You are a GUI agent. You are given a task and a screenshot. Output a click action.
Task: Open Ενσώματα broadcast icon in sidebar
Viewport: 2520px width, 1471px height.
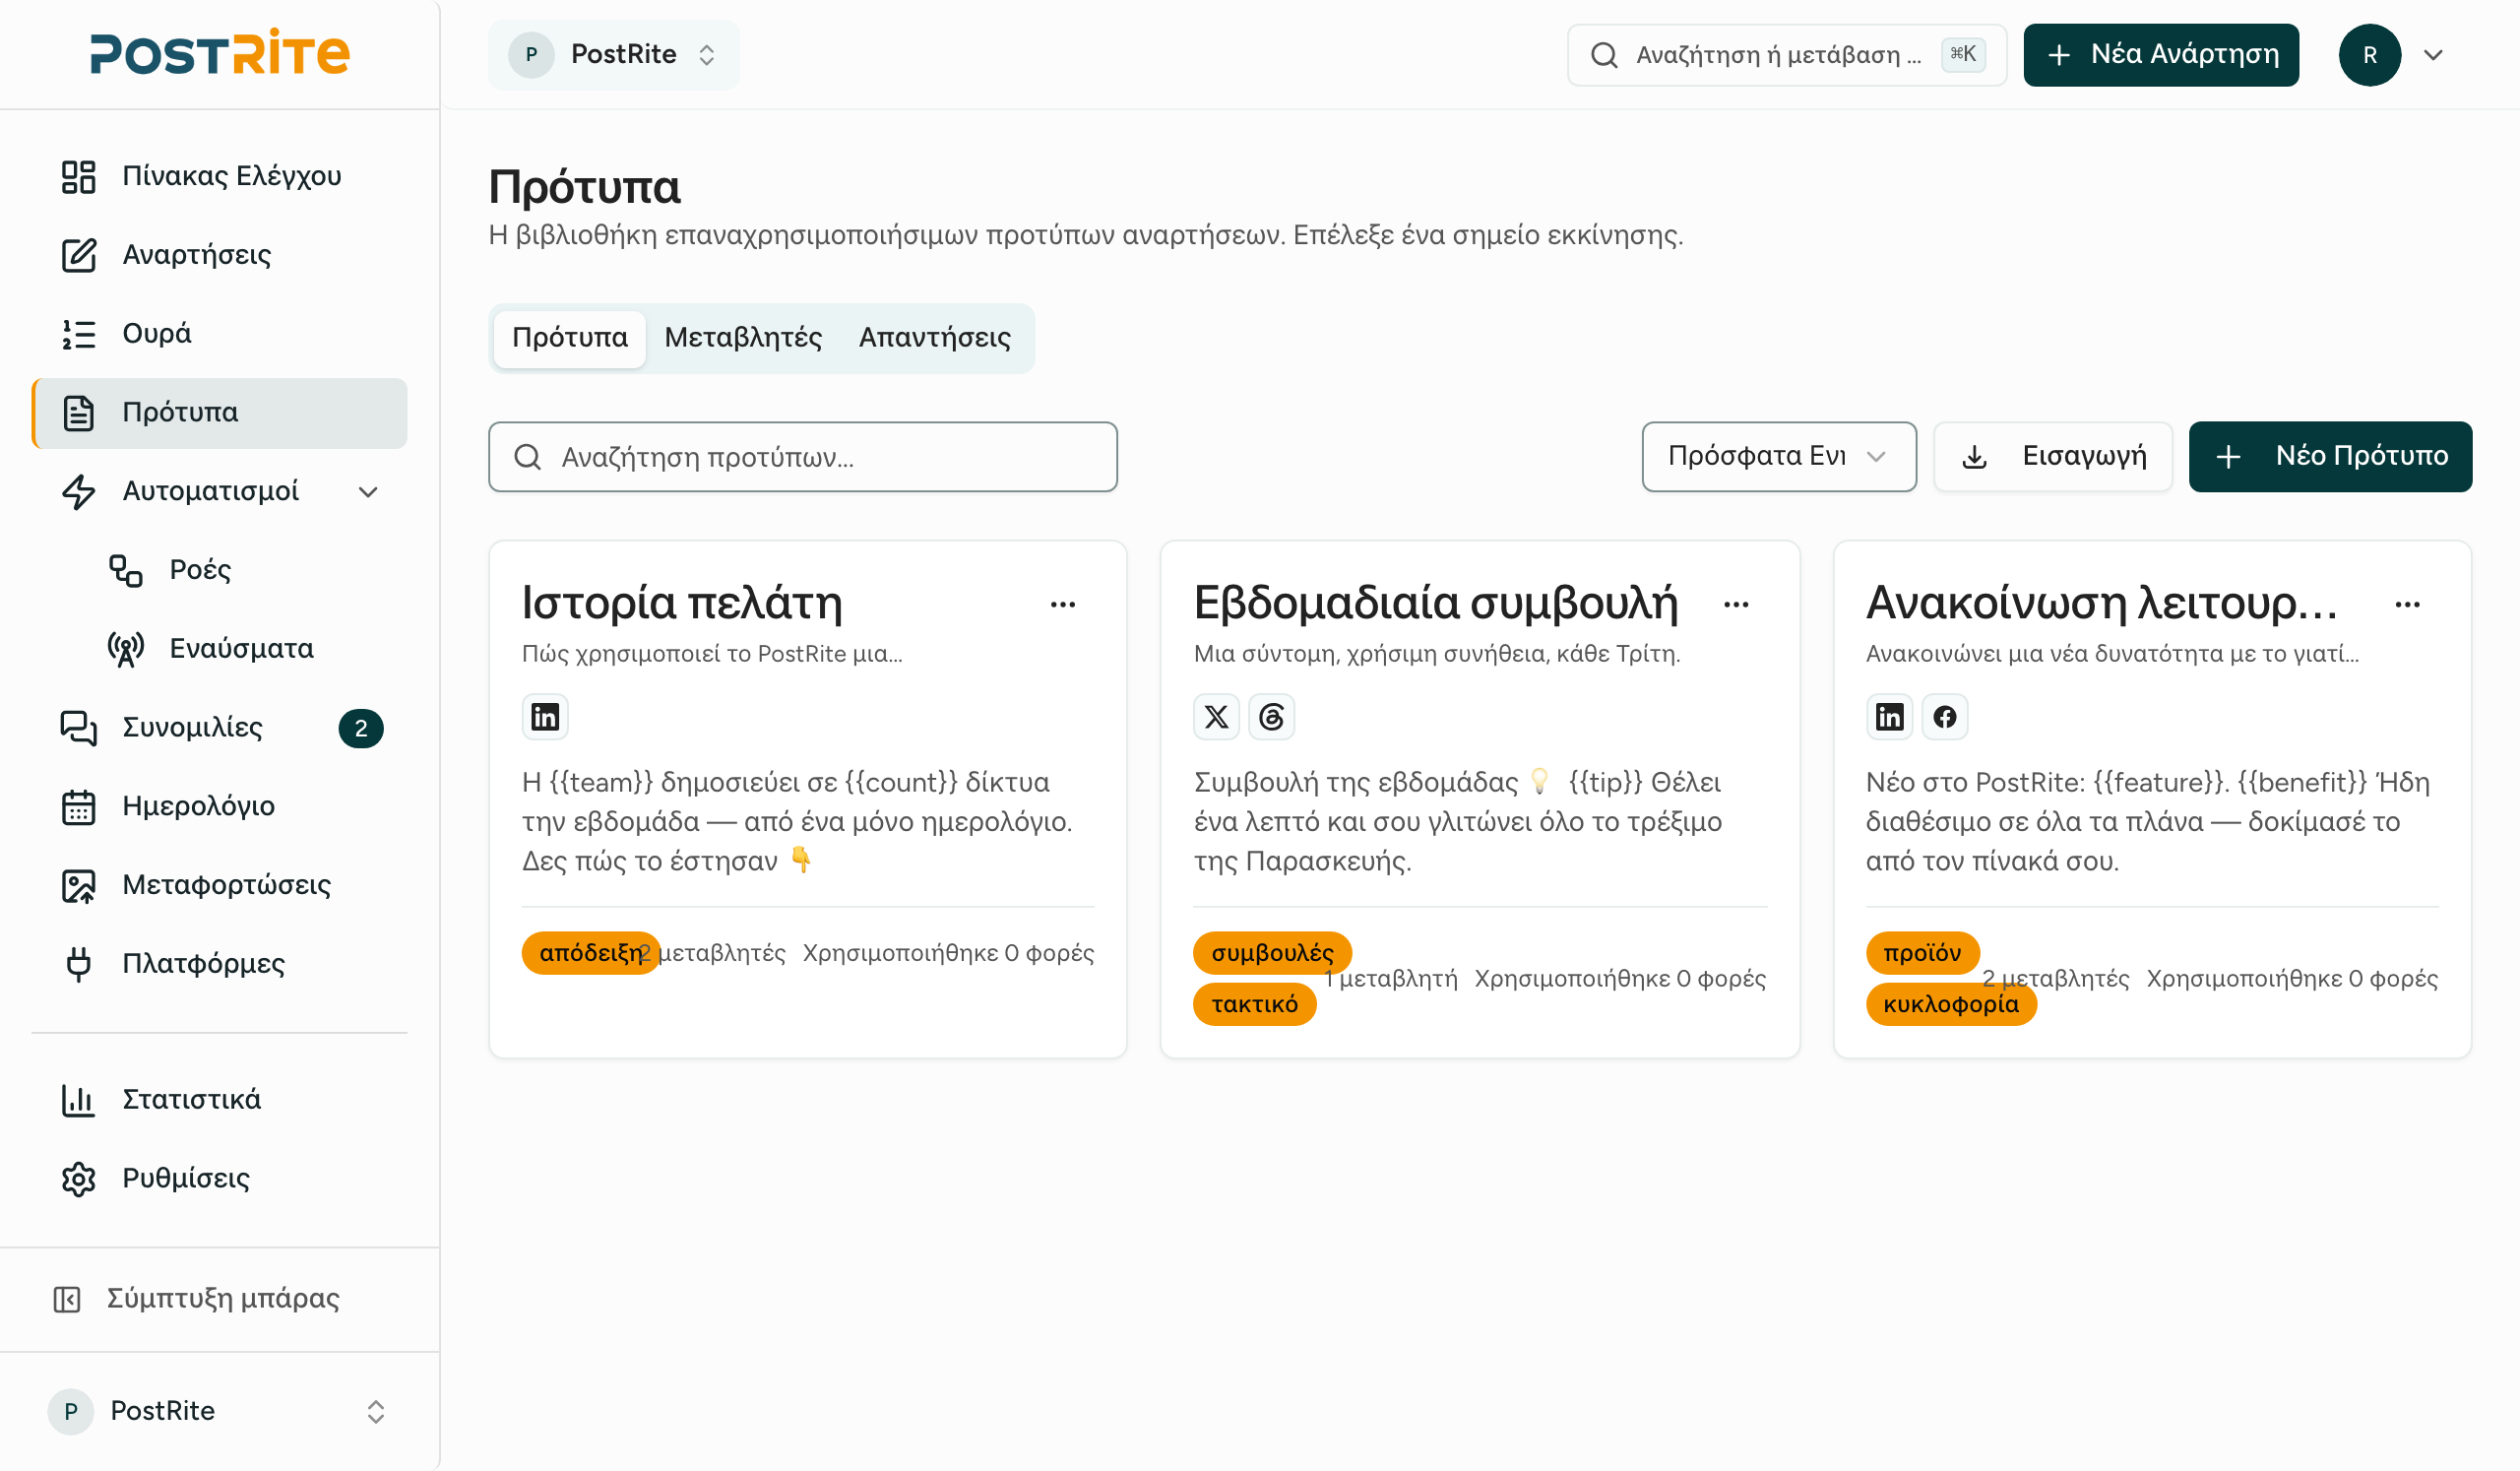125,650
